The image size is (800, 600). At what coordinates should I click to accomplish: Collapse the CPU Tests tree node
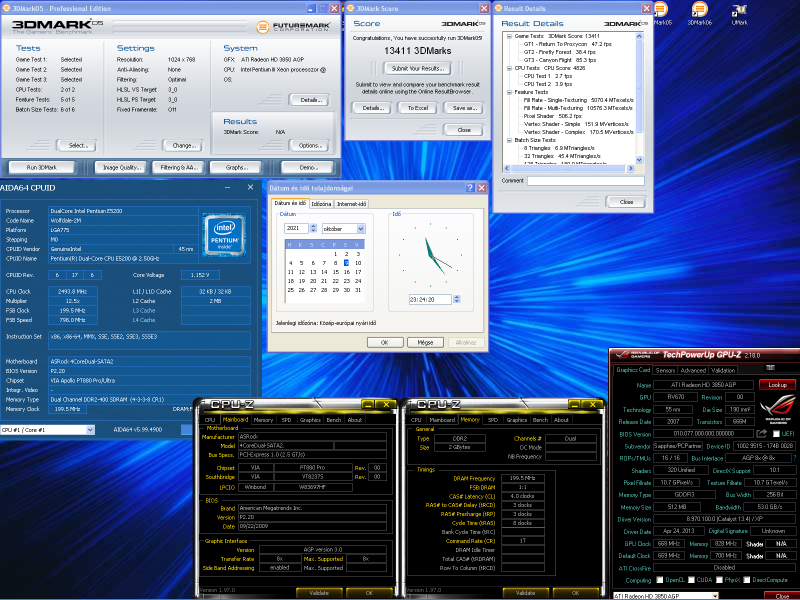point(509,68)
